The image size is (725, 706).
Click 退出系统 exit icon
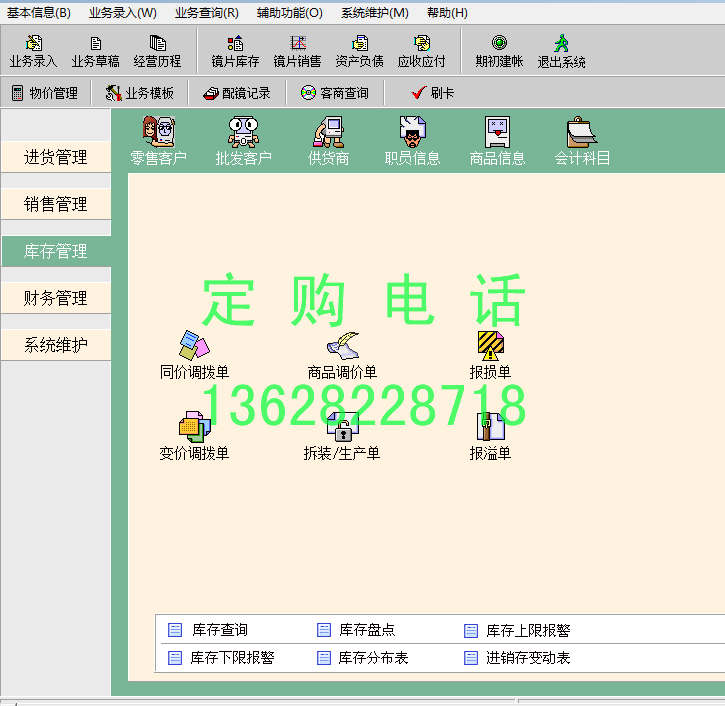pyautogui.click(x=561, y=51)
